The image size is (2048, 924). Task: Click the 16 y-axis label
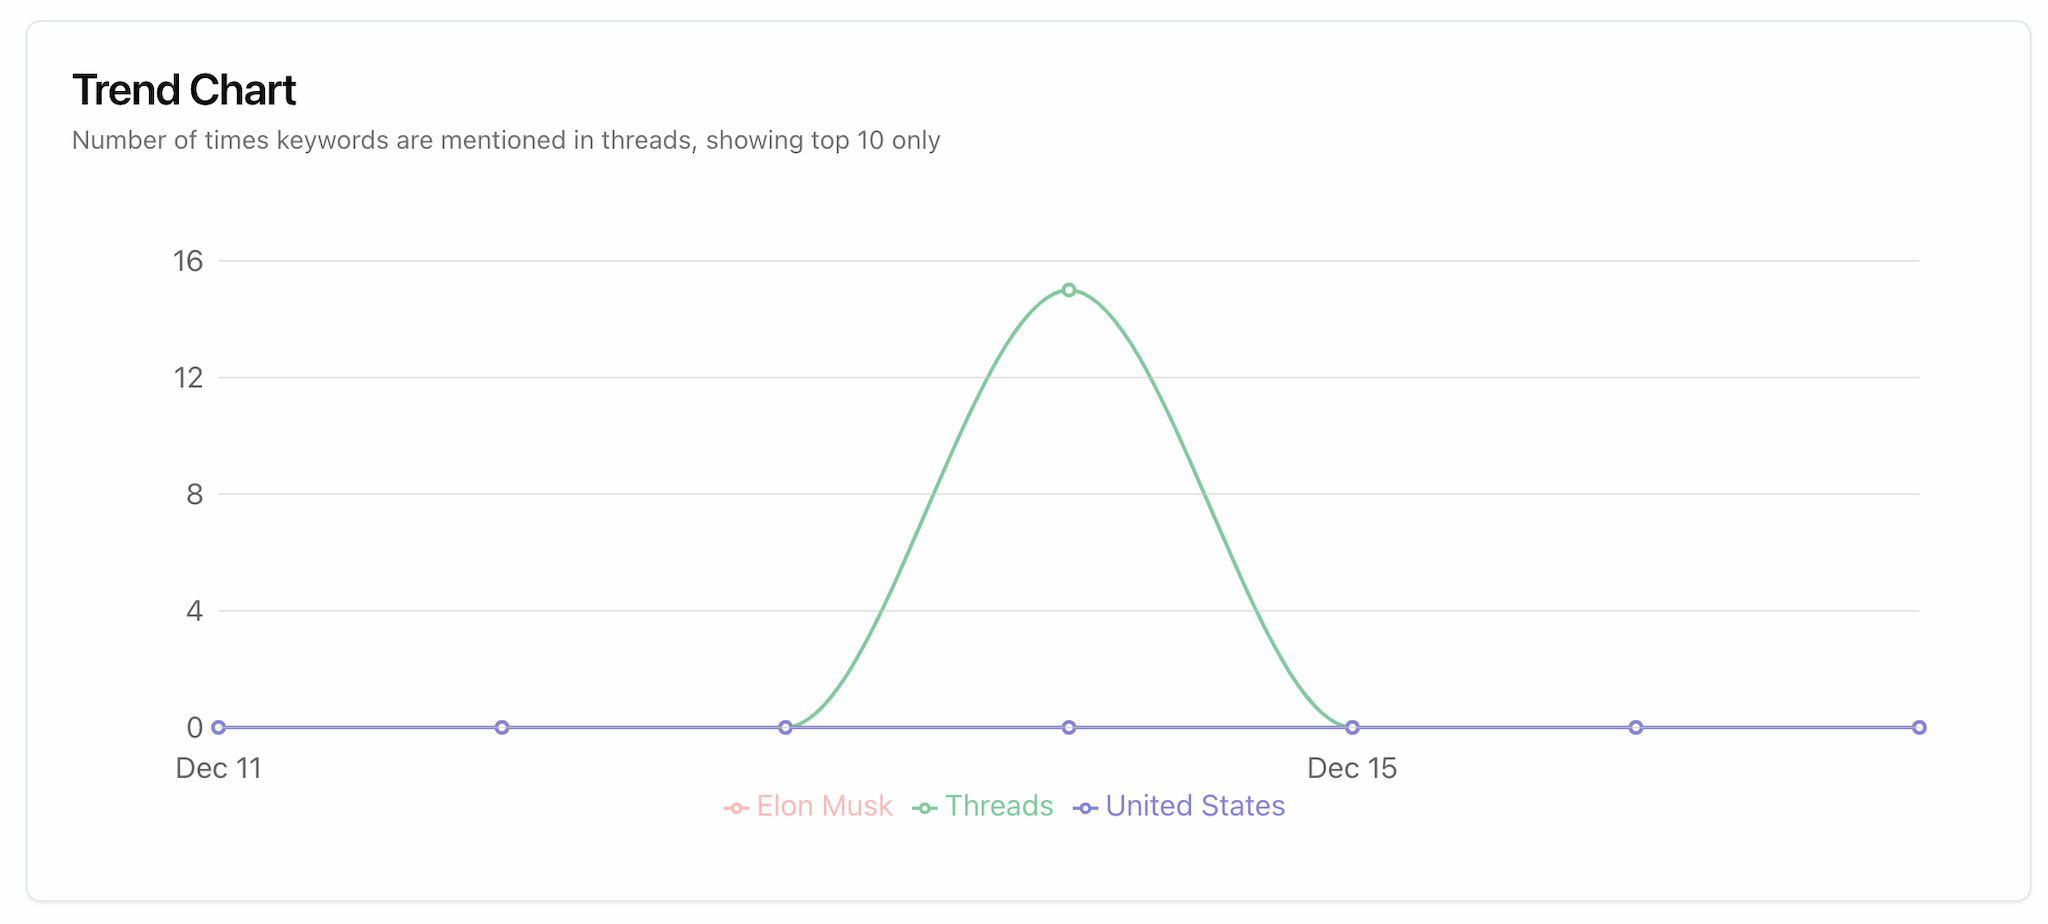[x=188, y=261]
